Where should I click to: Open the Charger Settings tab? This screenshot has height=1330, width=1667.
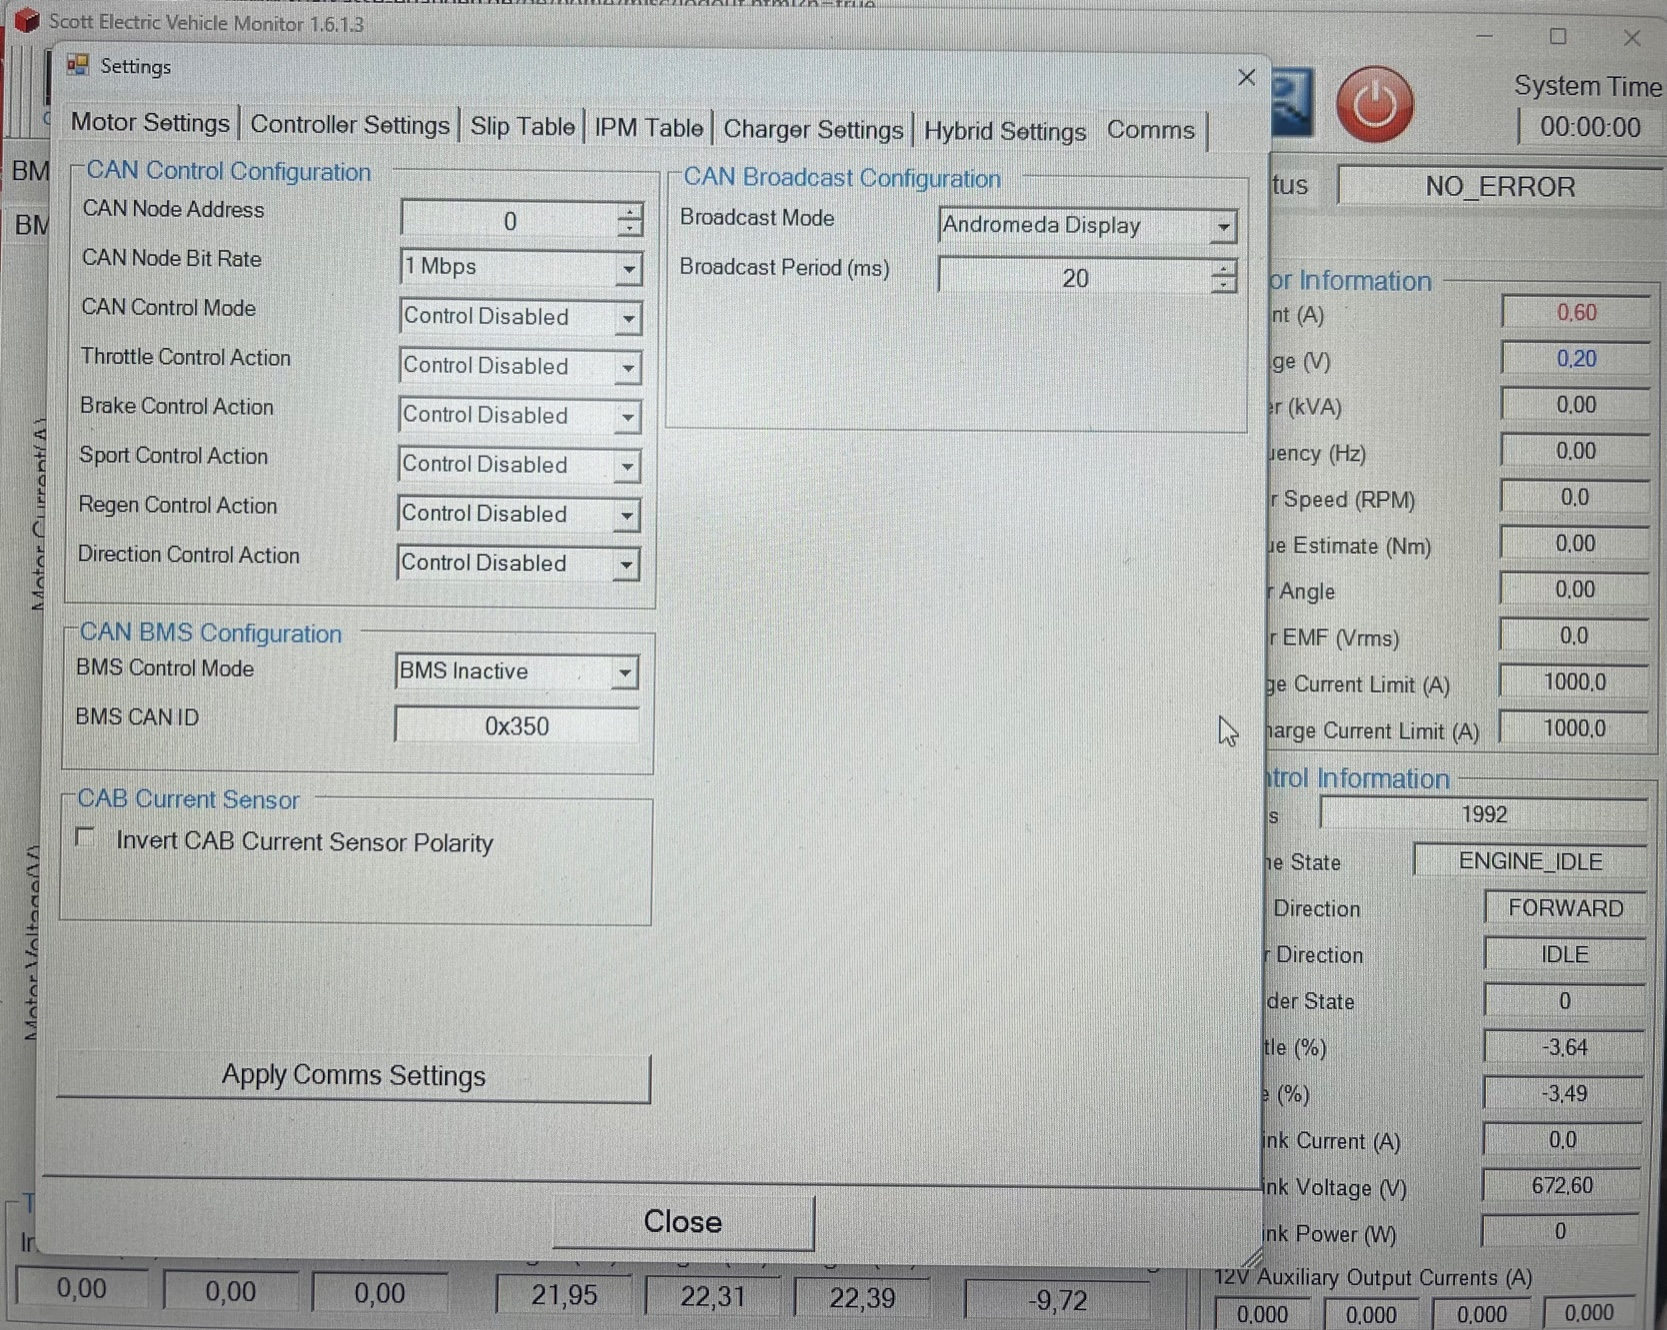pyautogui.click(x=812, y=130)
